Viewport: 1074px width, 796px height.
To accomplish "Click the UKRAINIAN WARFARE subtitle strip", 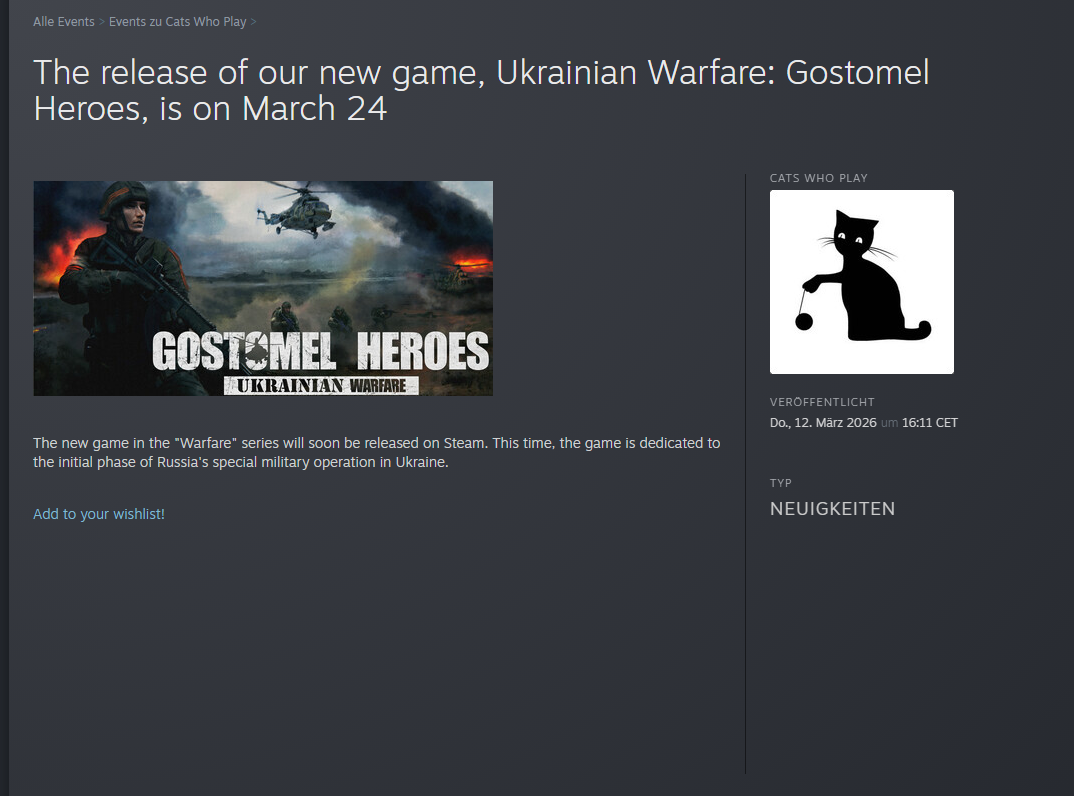I will pos(321,386).
